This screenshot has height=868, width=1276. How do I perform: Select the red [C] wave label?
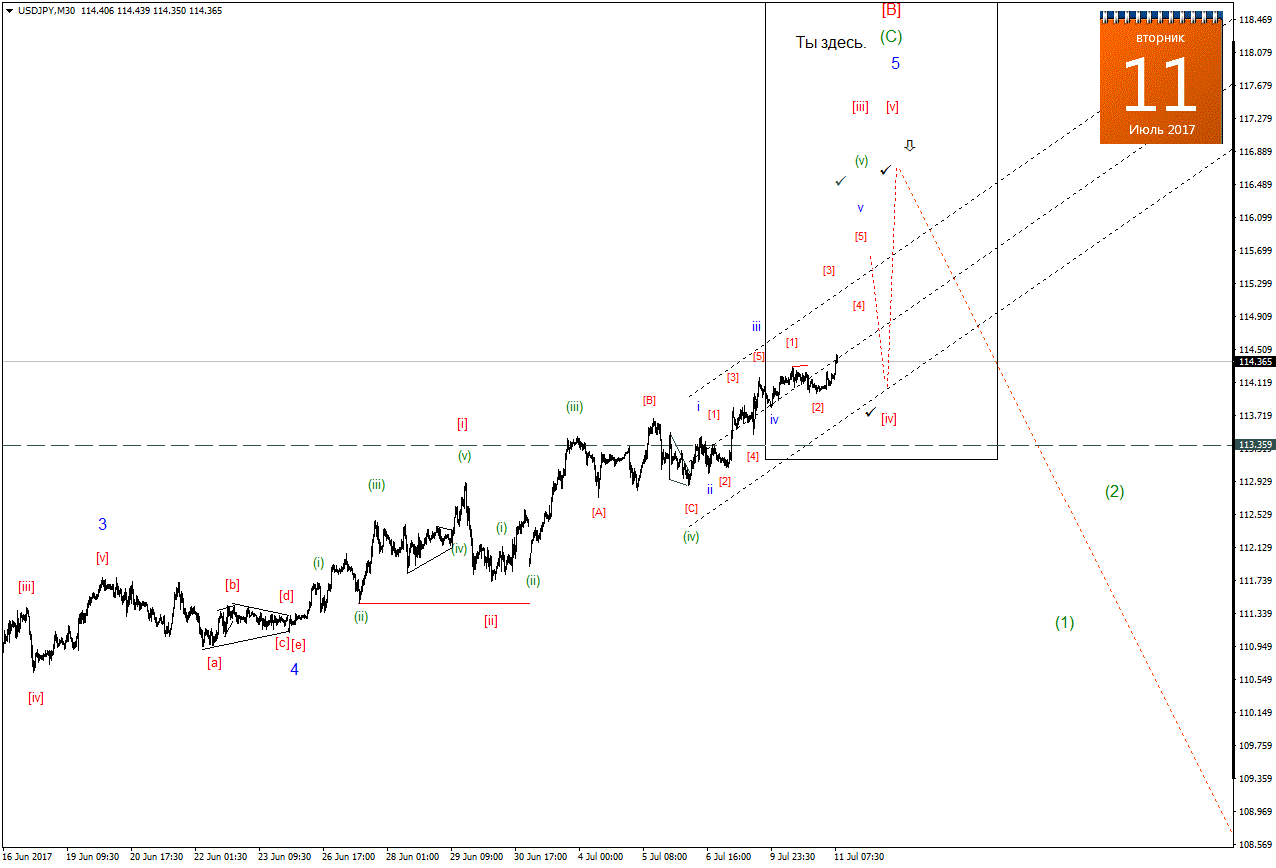(691, 508)
